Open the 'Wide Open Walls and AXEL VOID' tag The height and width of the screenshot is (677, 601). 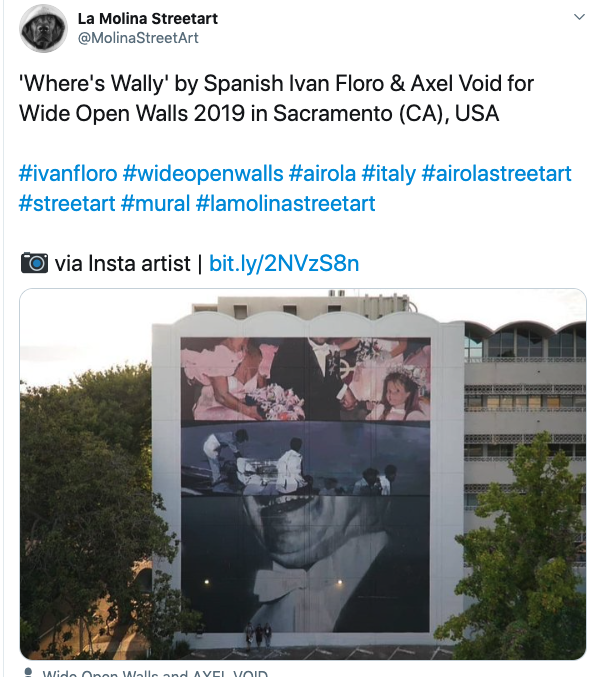click(155, 673)
